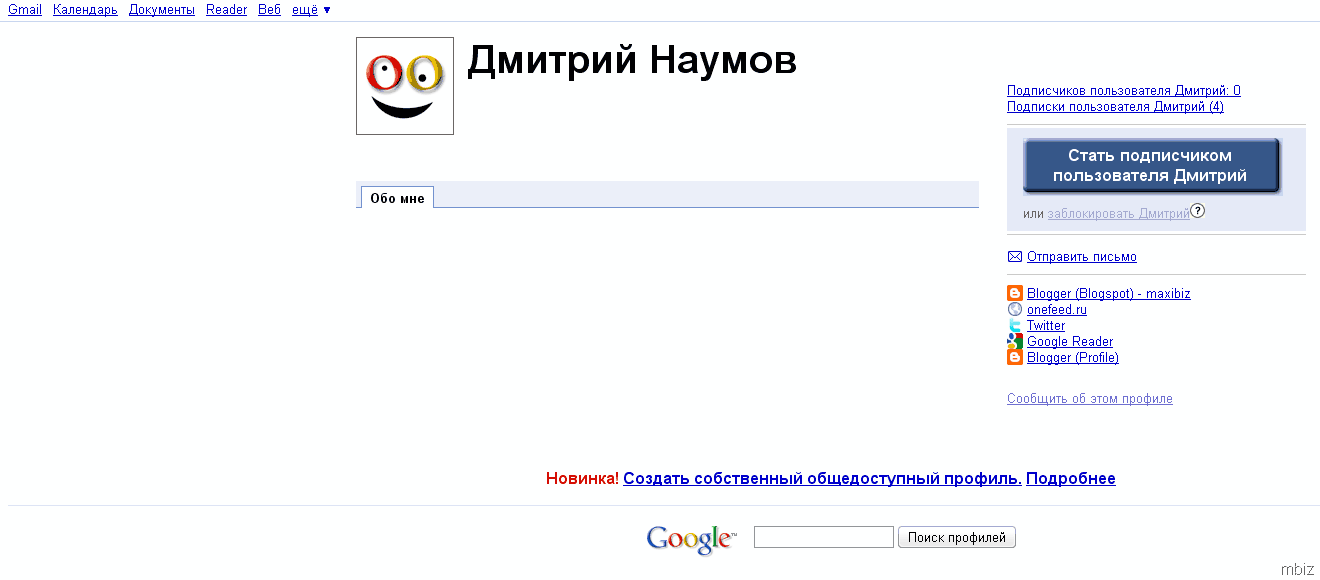
Task: Open Gmail from the top bar
Action: [x=25, y=10]
